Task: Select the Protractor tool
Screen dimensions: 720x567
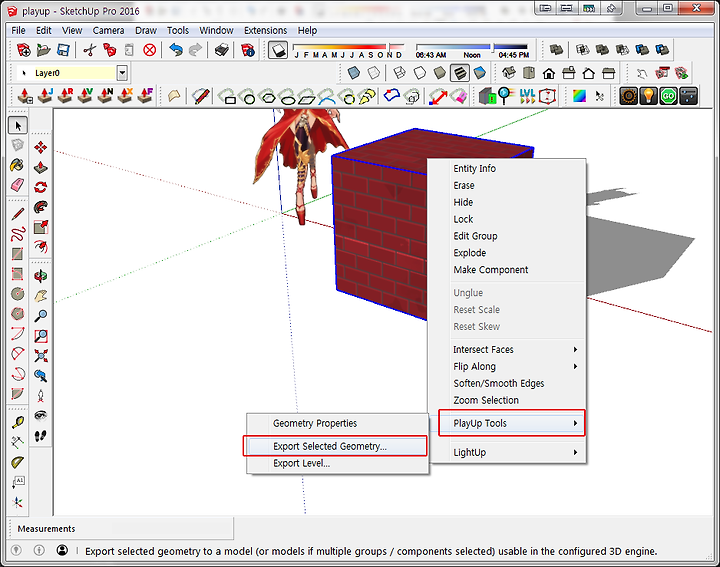Action: [17, 462]
